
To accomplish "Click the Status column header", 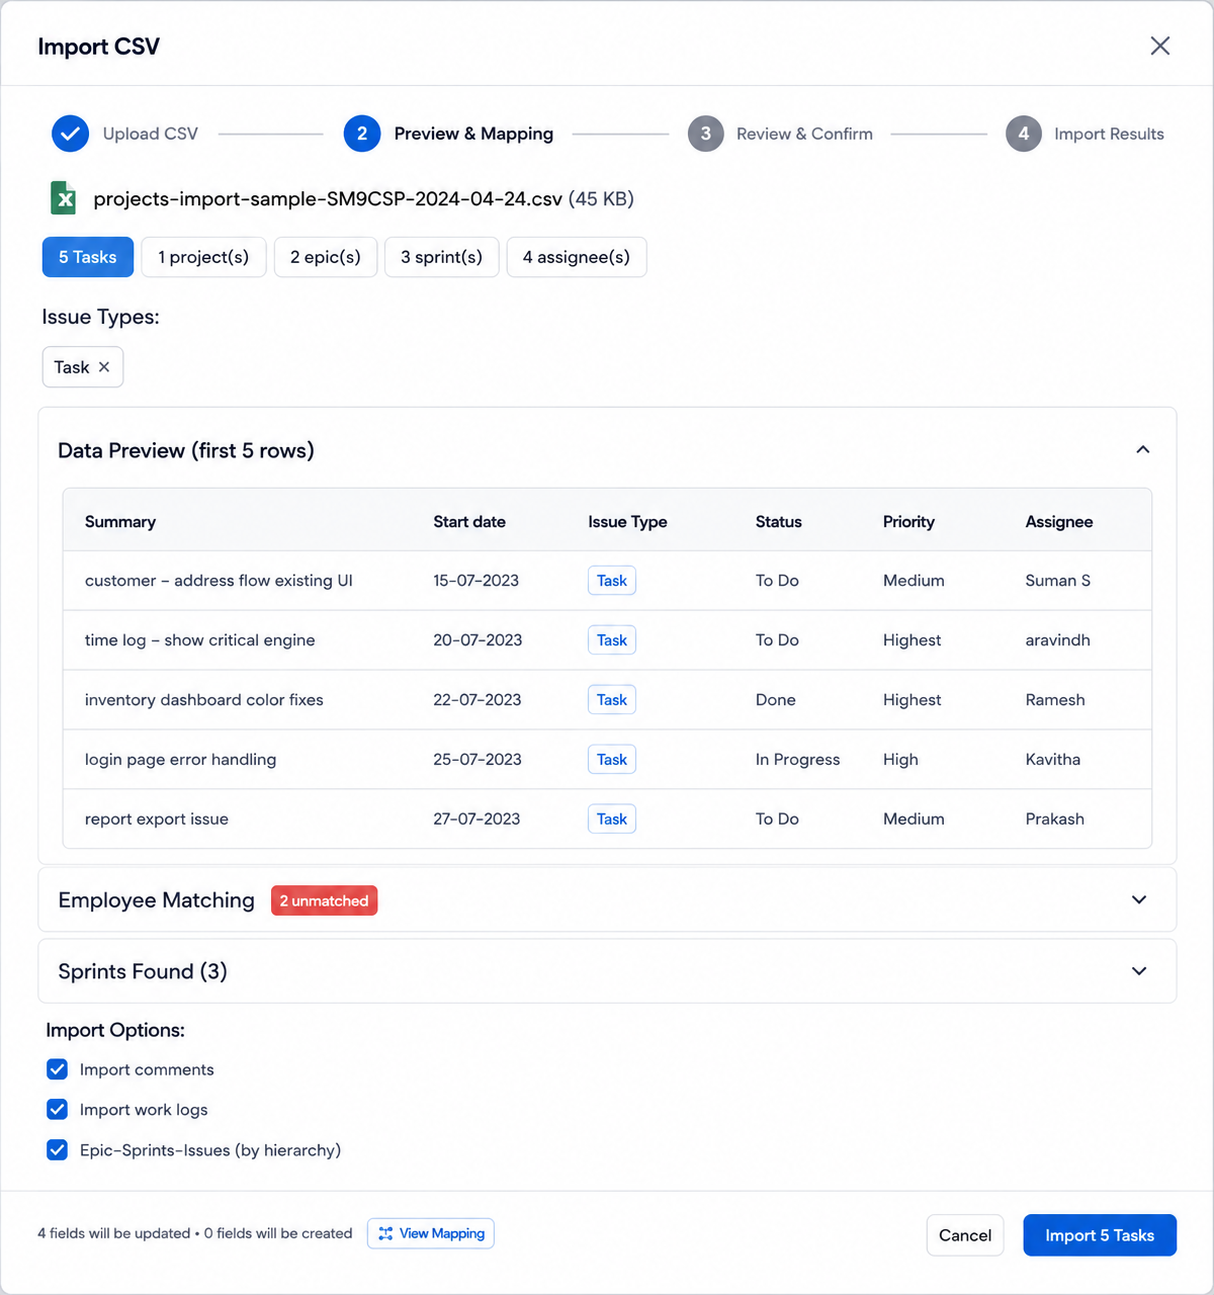I will (x=779, y=522).
